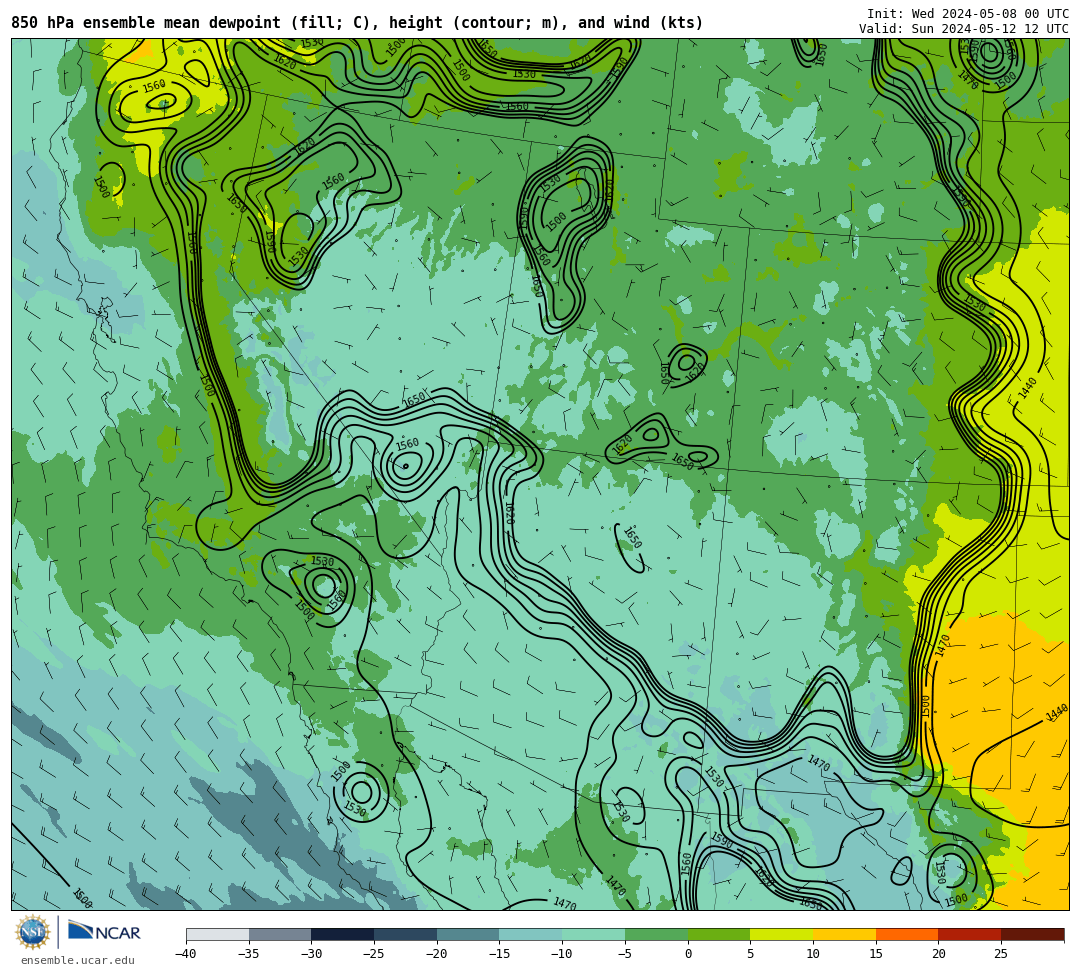Screen dimensions: 1080x973
Task: Click the plot title '850 hPa ensemble mean dewpoint'
Action: coord(146,23)
